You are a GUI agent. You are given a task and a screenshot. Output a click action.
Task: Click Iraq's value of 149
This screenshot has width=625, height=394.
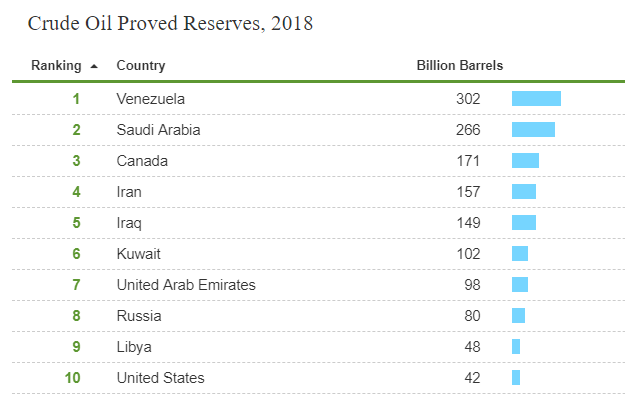(468, 223)
